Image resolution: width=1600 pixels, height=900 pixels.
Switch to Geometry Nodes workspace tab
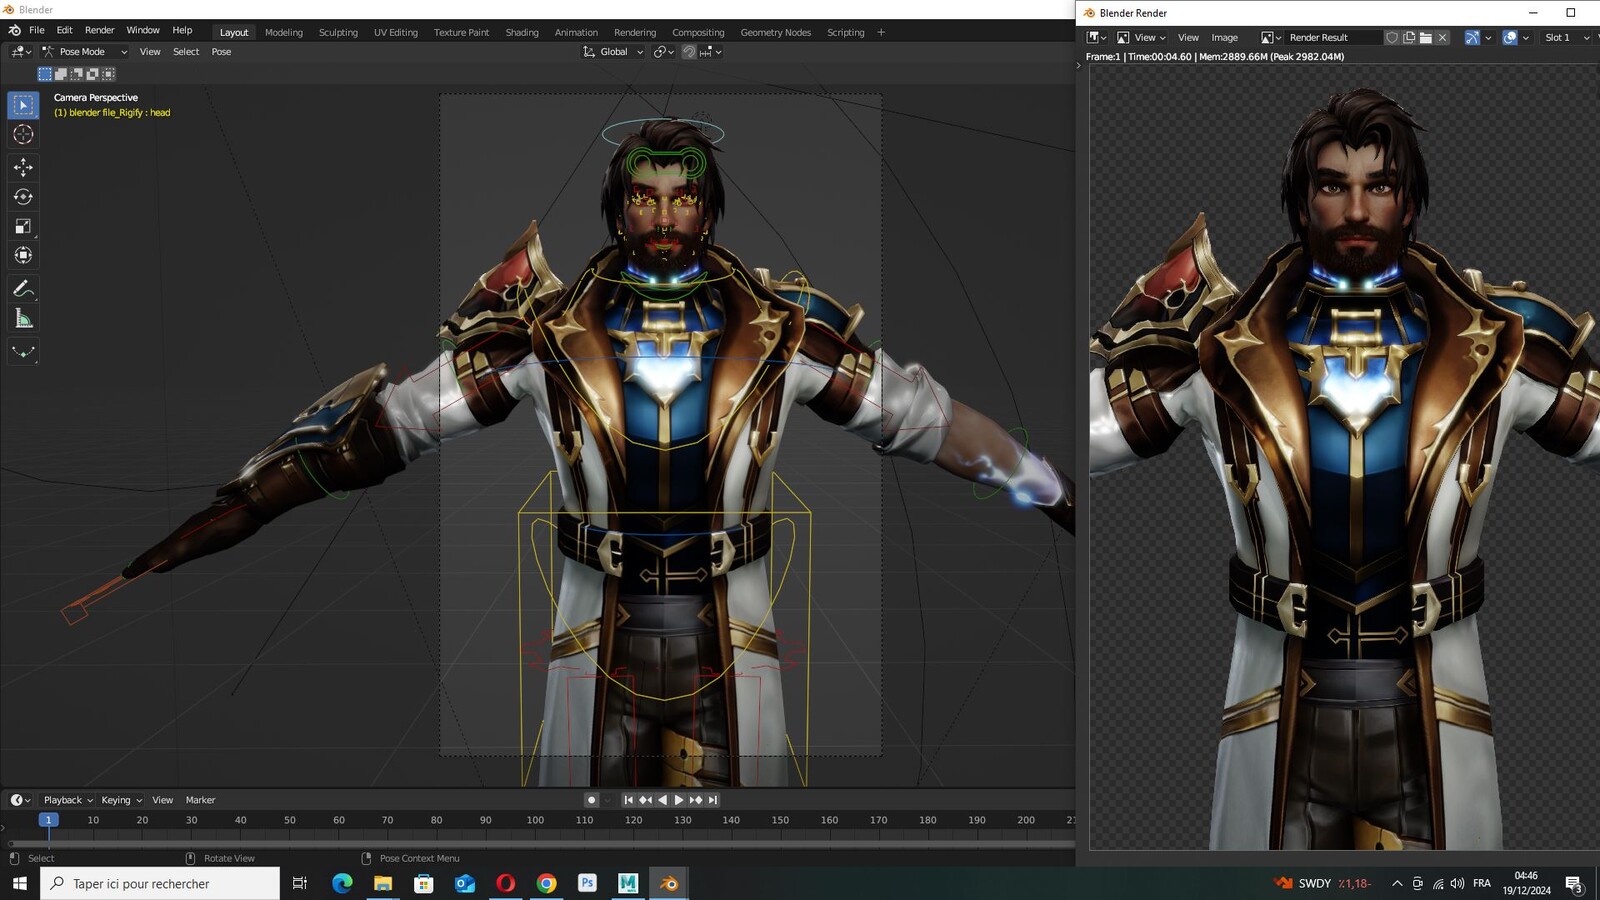click(776, 33)
